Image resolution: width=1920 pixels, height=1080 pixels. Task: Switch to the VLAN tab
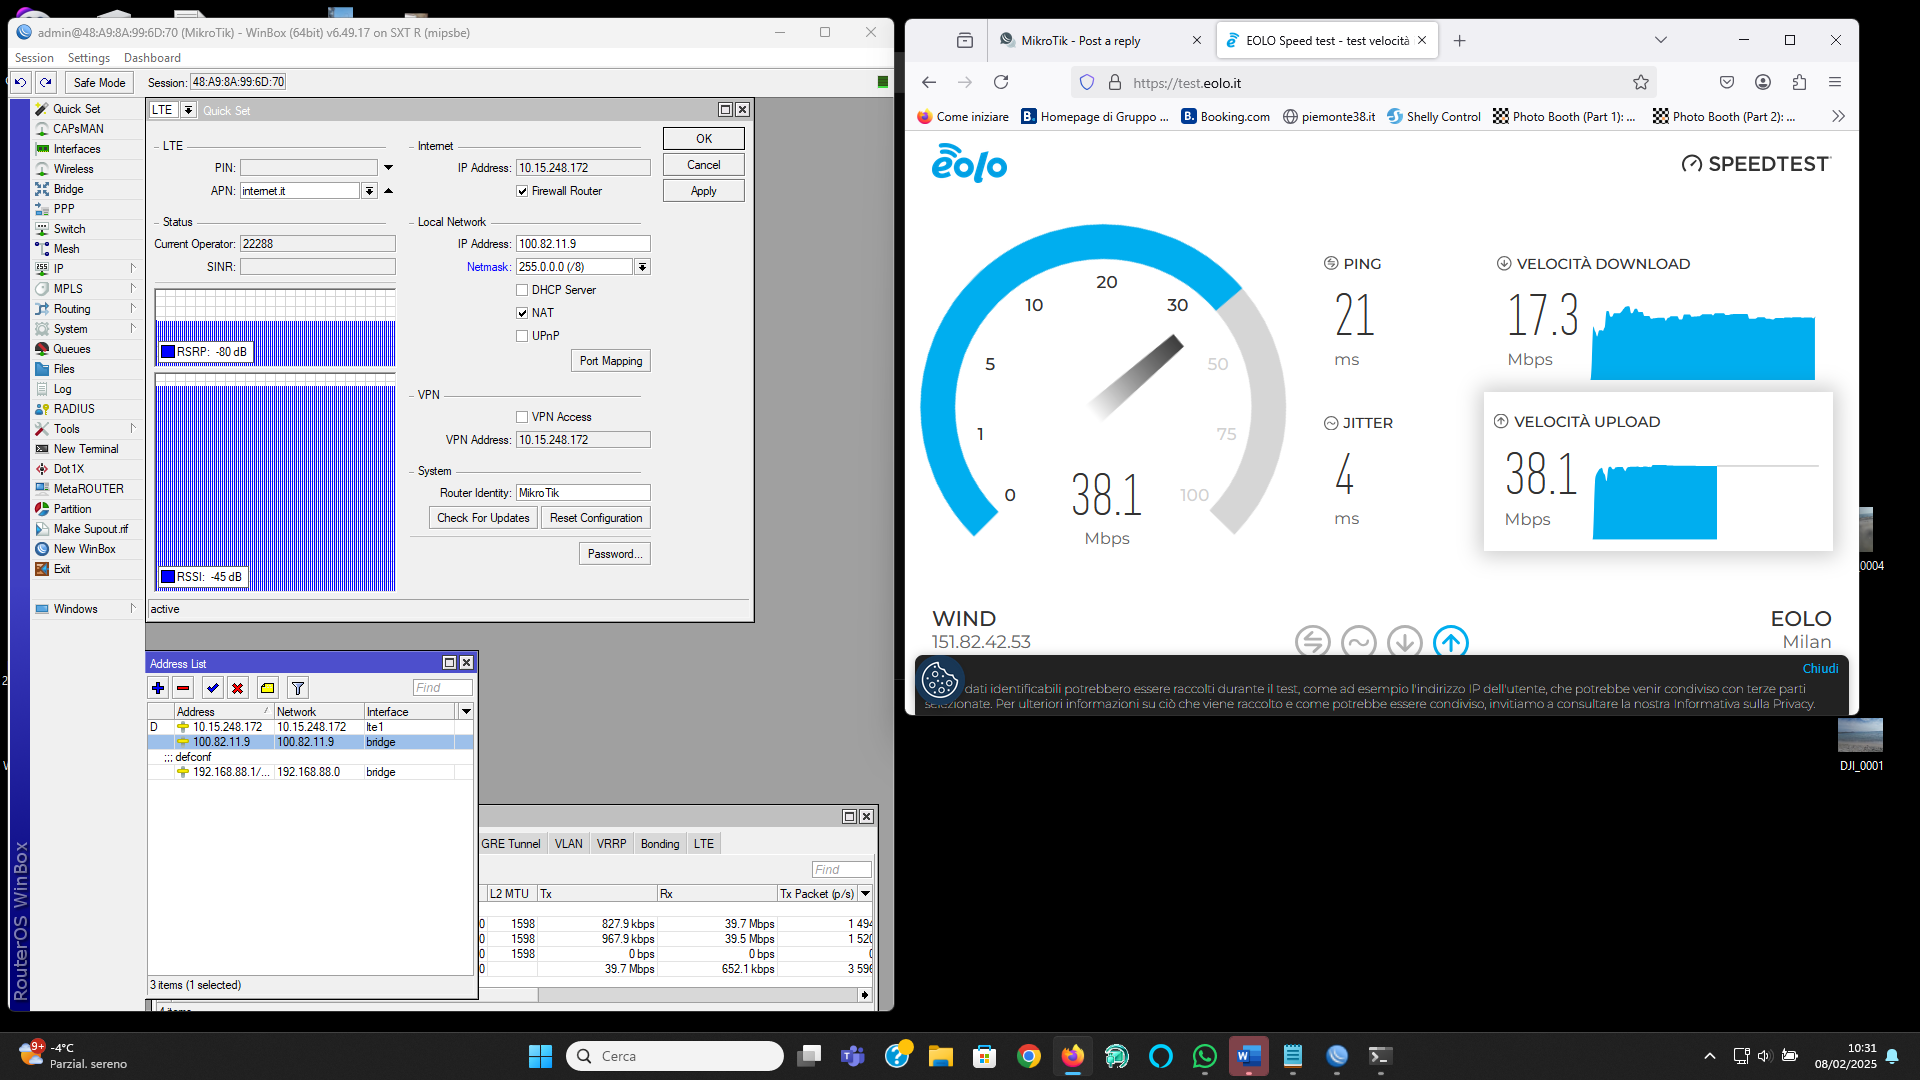[569, 844]
